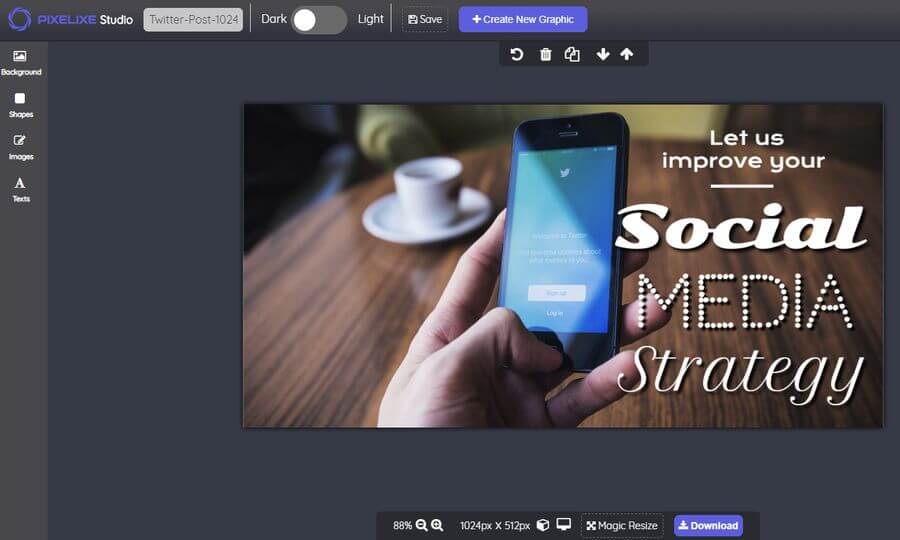
Task: Duplicate selected element with copy icon
Action: click(x=572, y=55)
